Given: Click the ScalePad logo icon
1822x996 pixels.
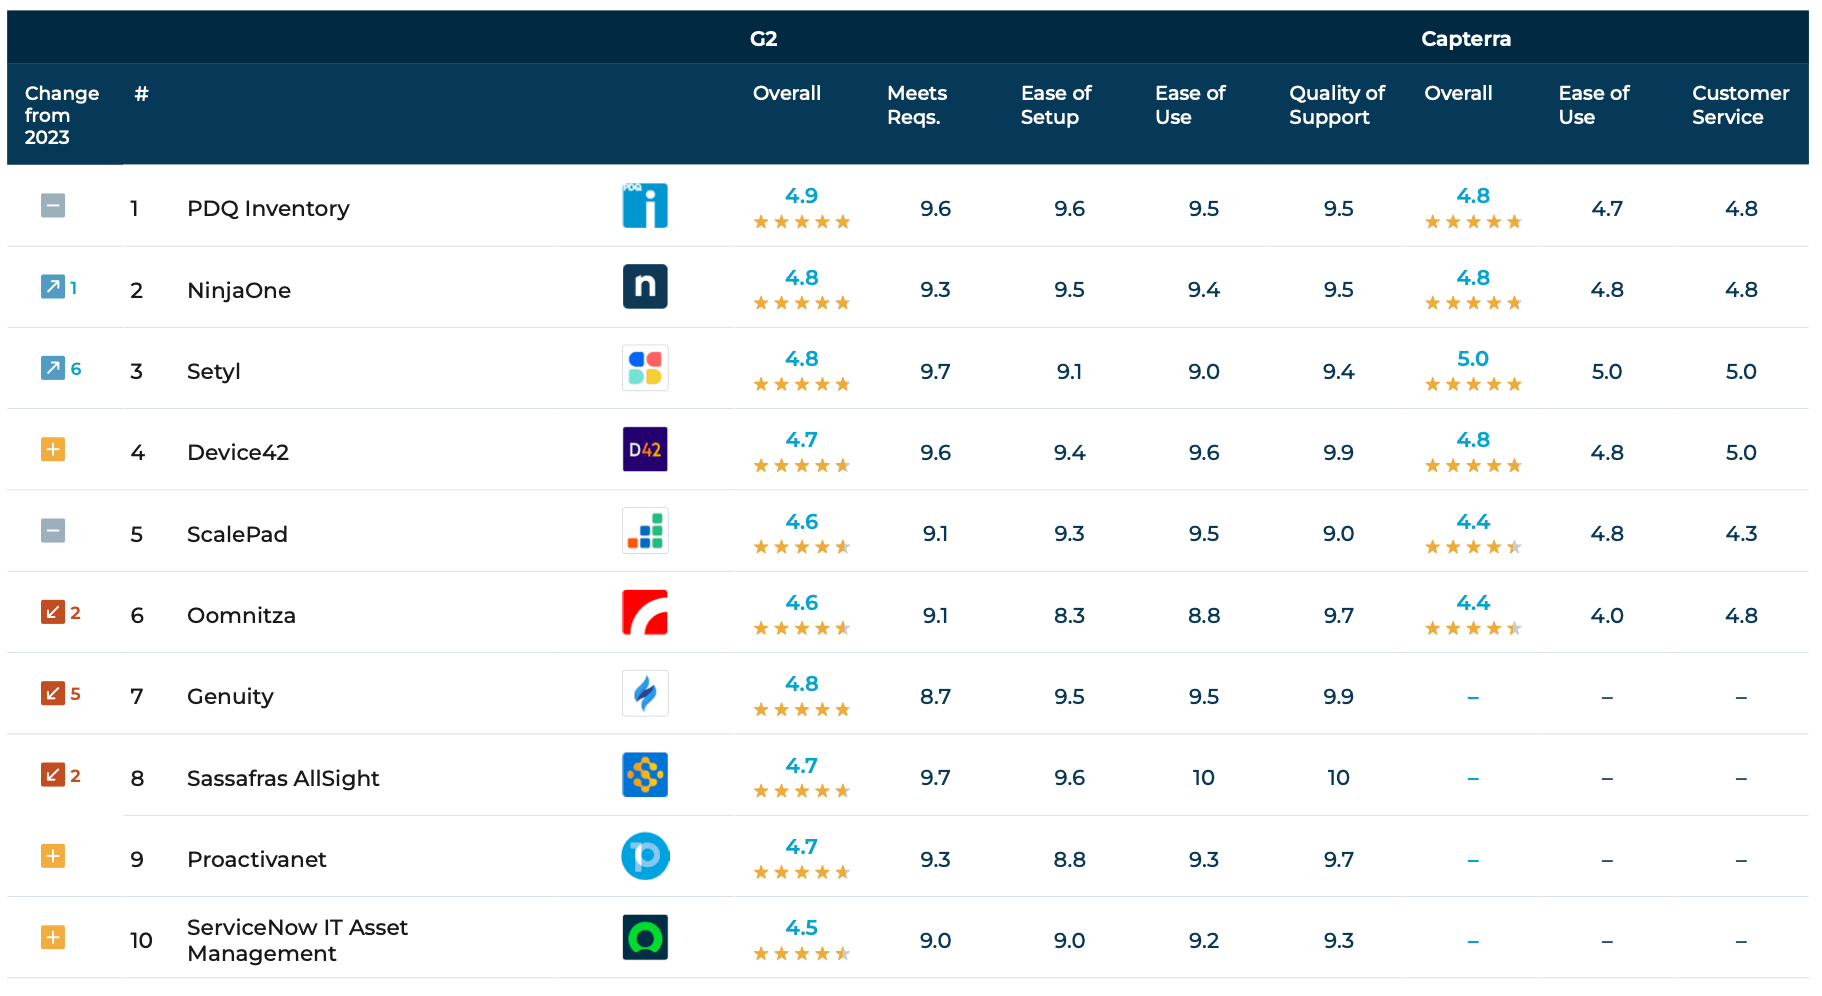Looking at the screenshot, I should 645,531.
